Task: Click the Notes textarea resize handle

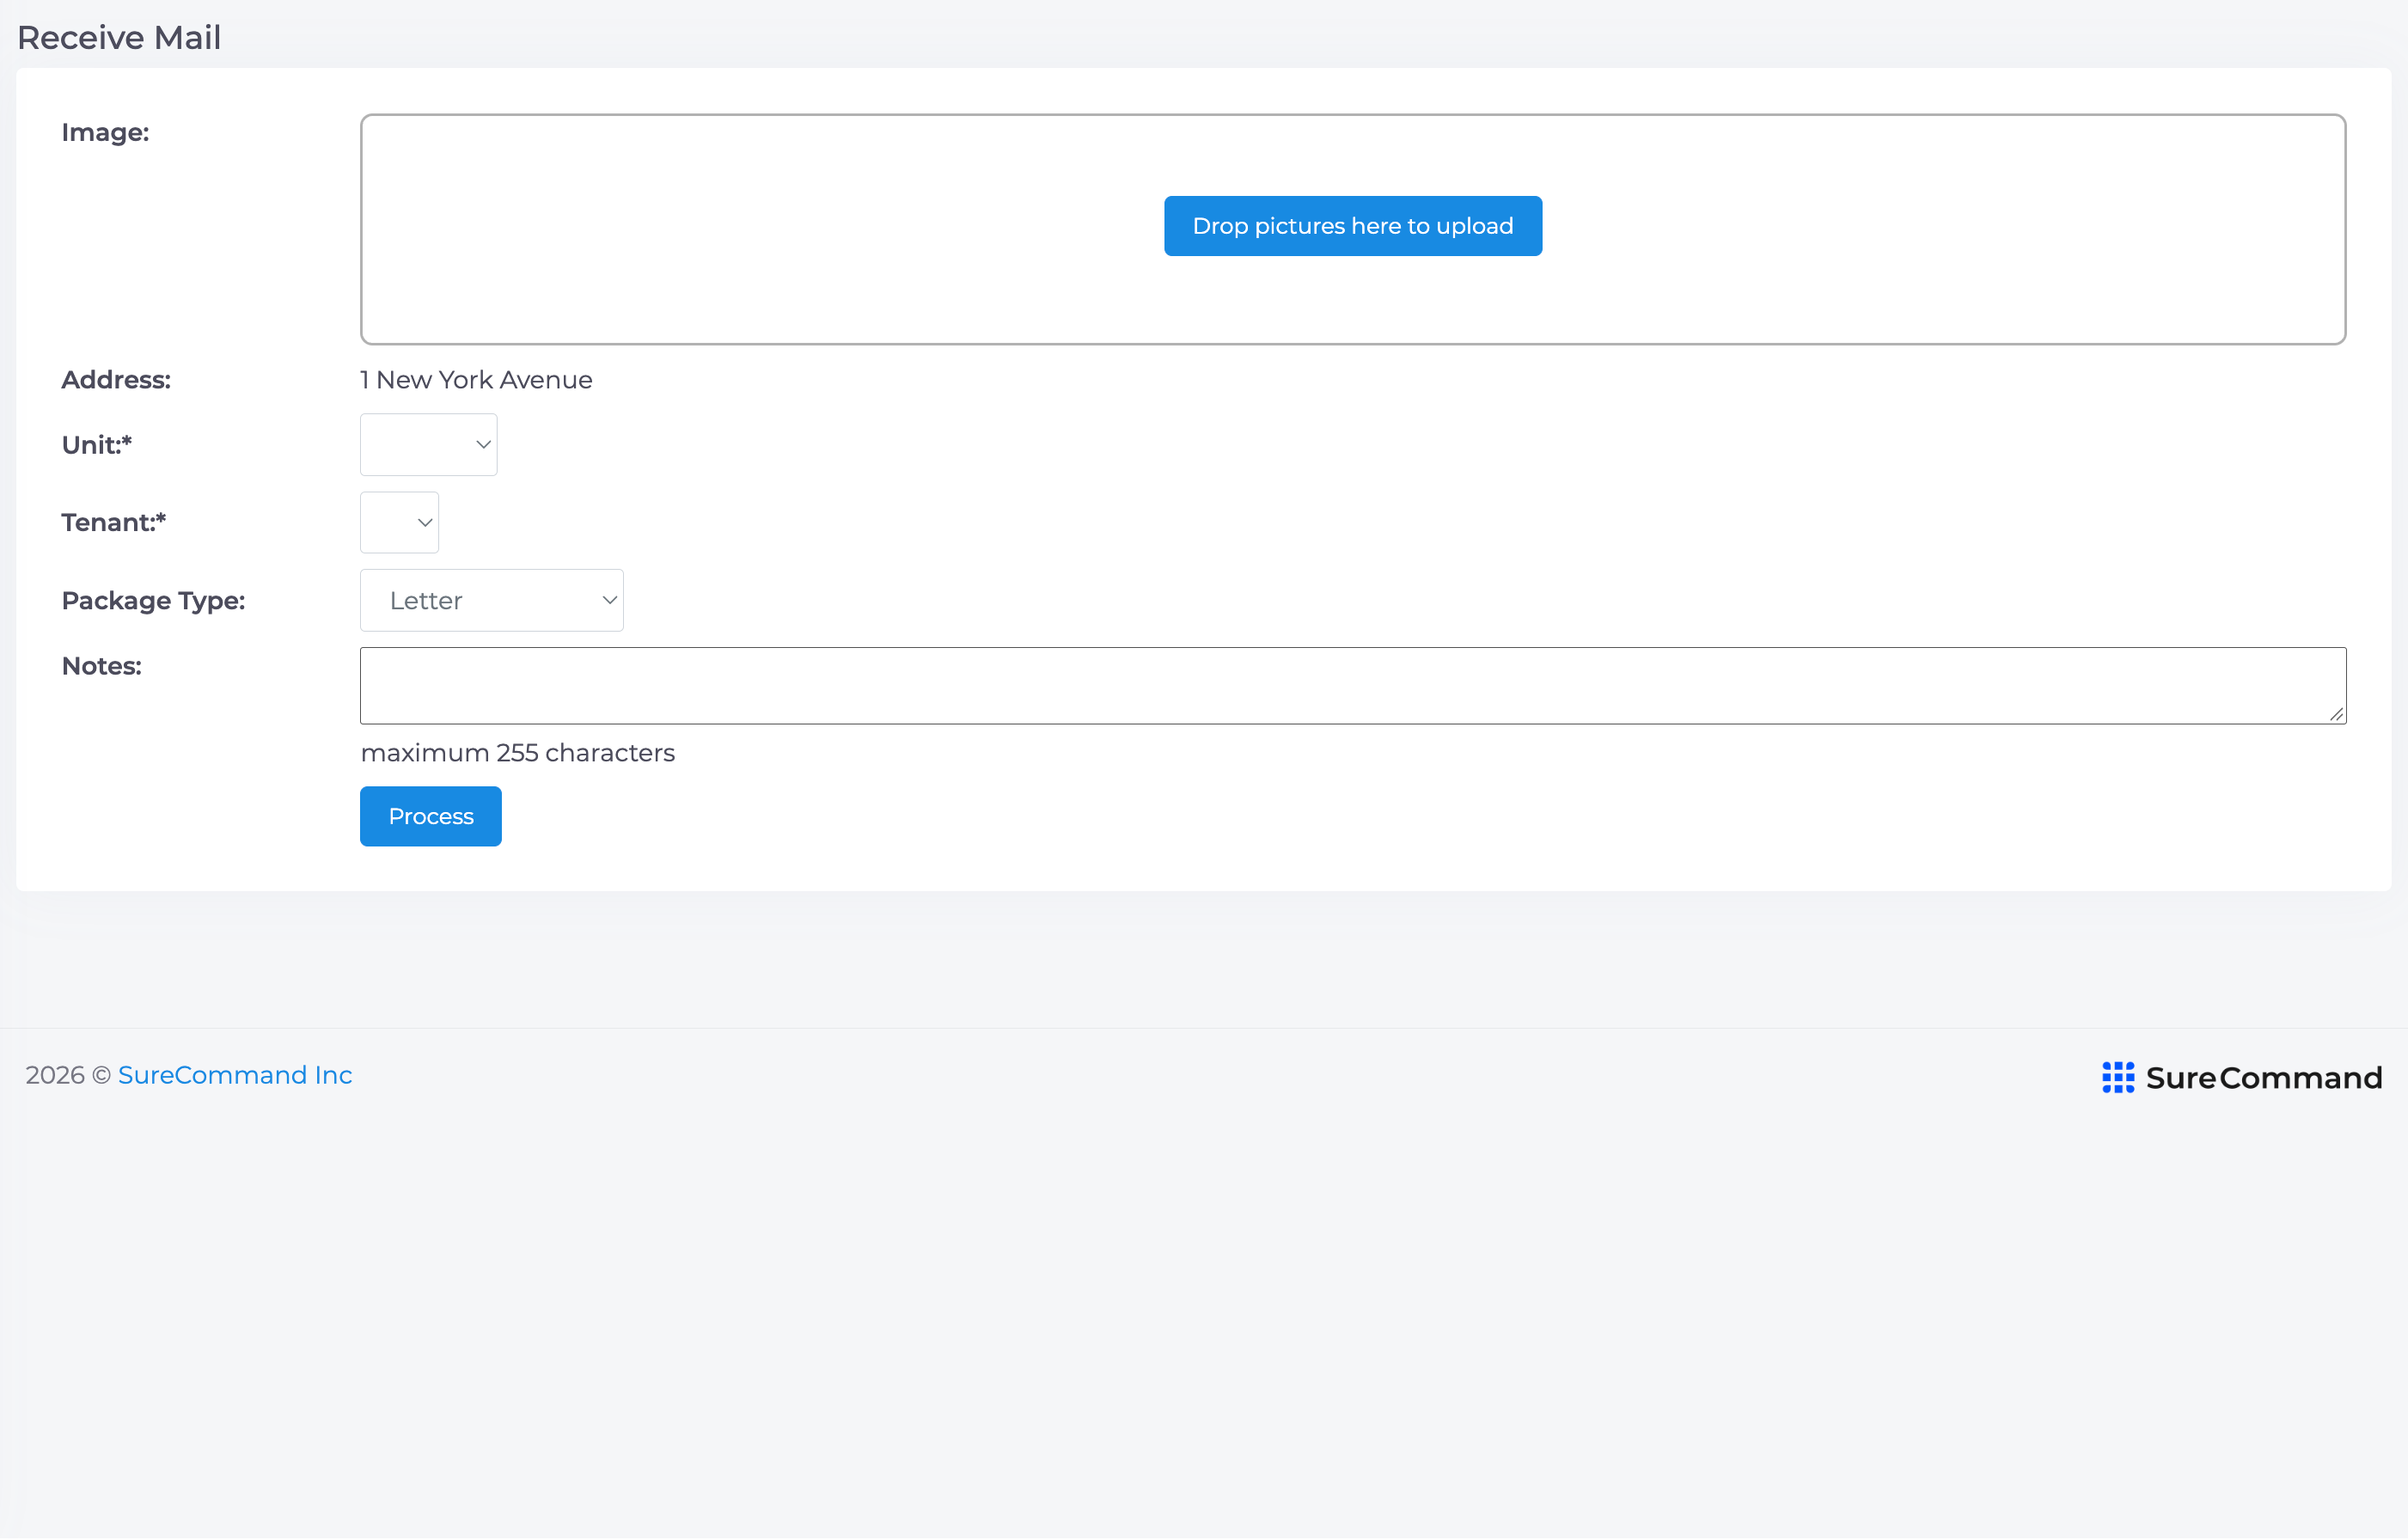Action: coord(2336,714)
